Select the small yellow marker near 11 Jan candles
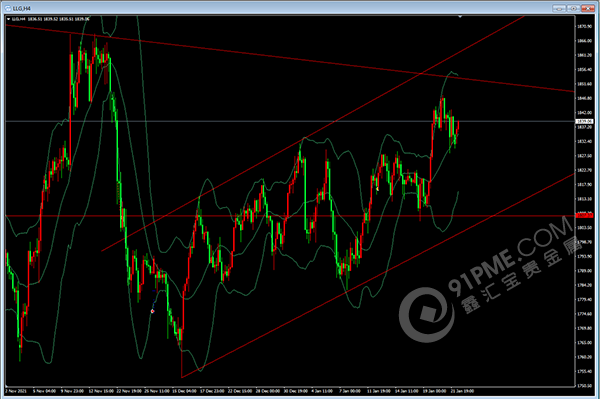 pyautogui.click(x=377, y=189)
